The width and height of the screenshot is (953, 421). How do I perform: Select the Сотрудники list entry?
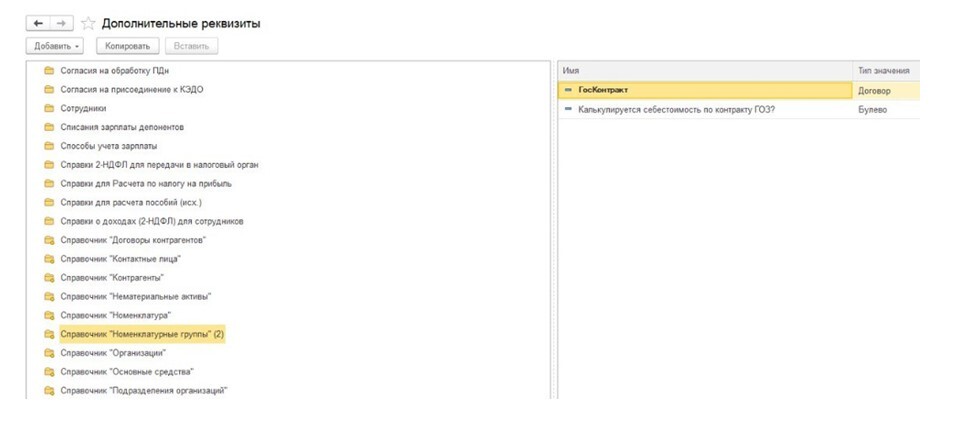[83, 108]
